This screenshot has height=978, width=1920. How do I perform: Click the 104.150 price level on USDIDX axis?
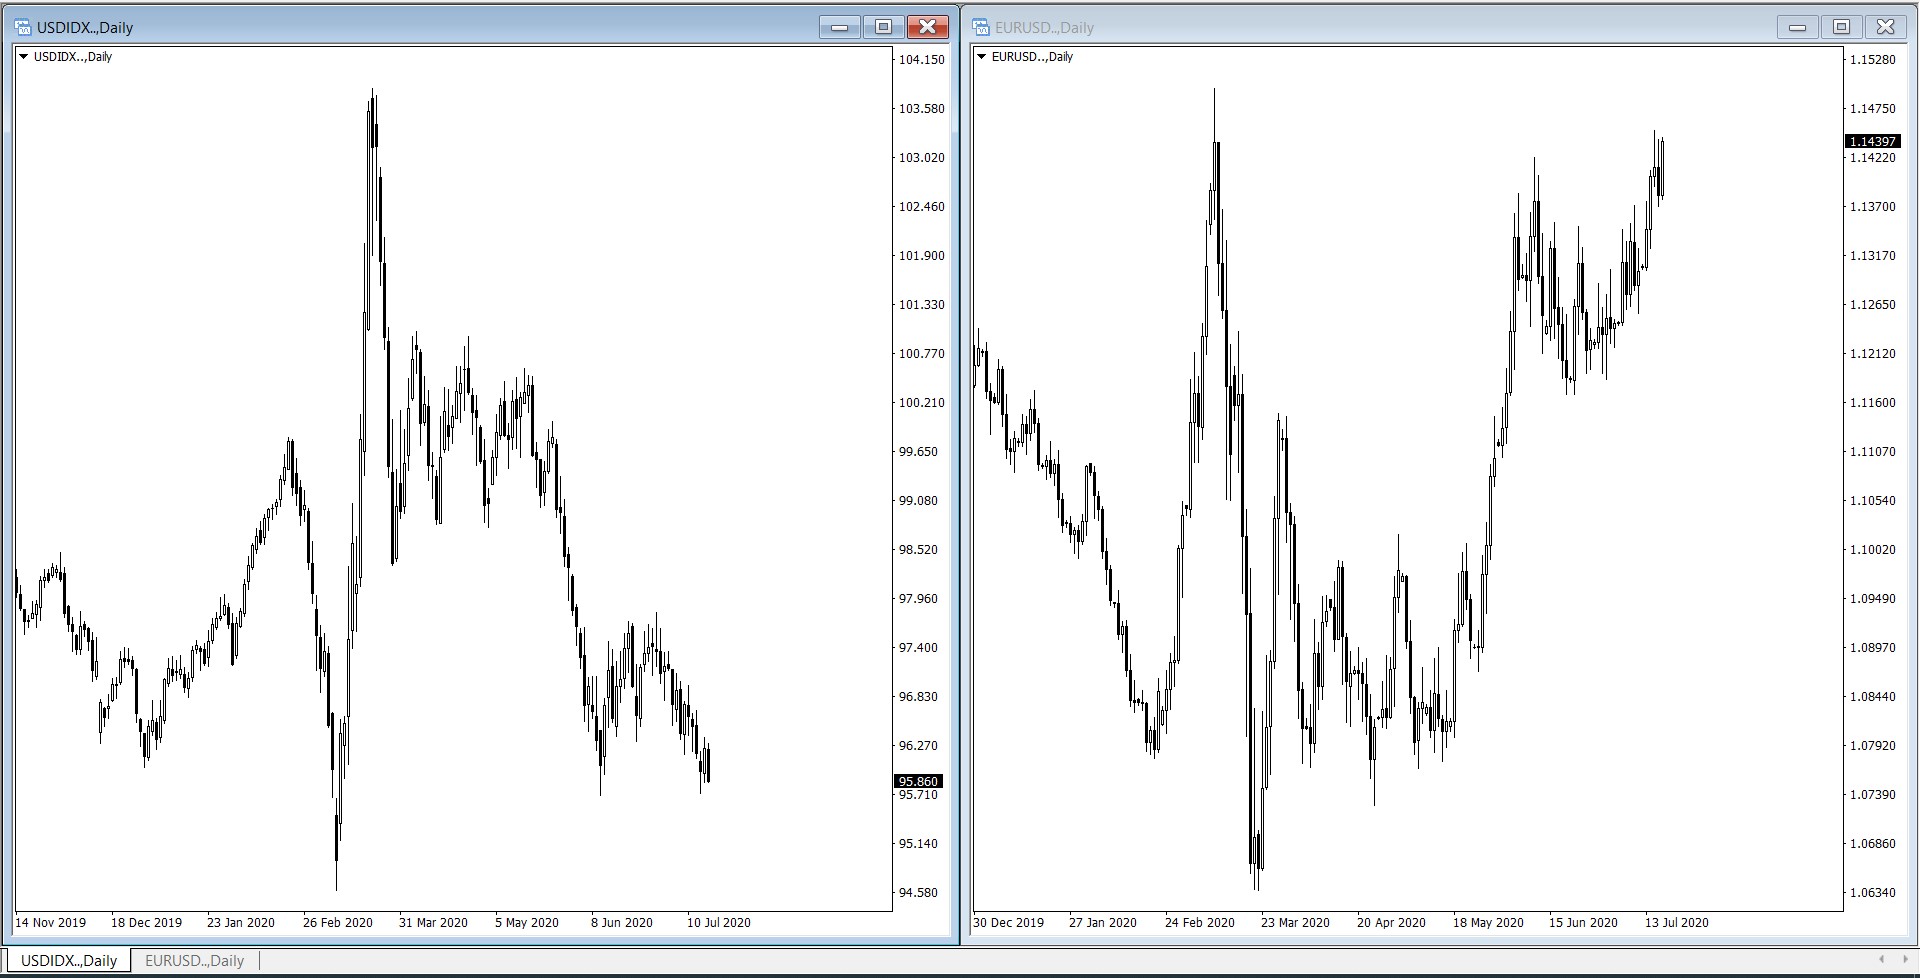pos(921,60)
